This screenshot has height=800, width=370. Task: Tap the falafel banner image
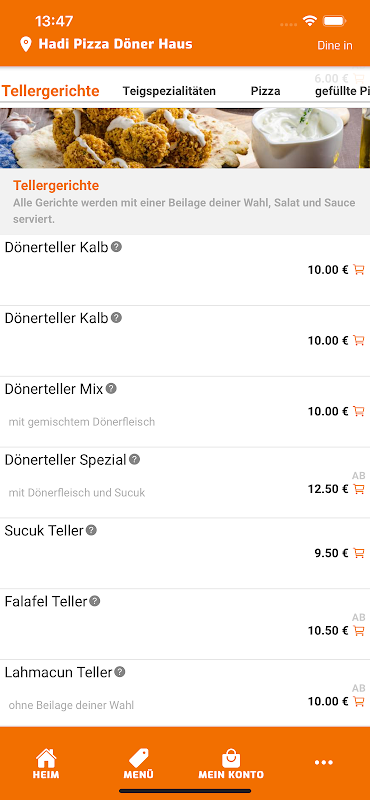185,138
